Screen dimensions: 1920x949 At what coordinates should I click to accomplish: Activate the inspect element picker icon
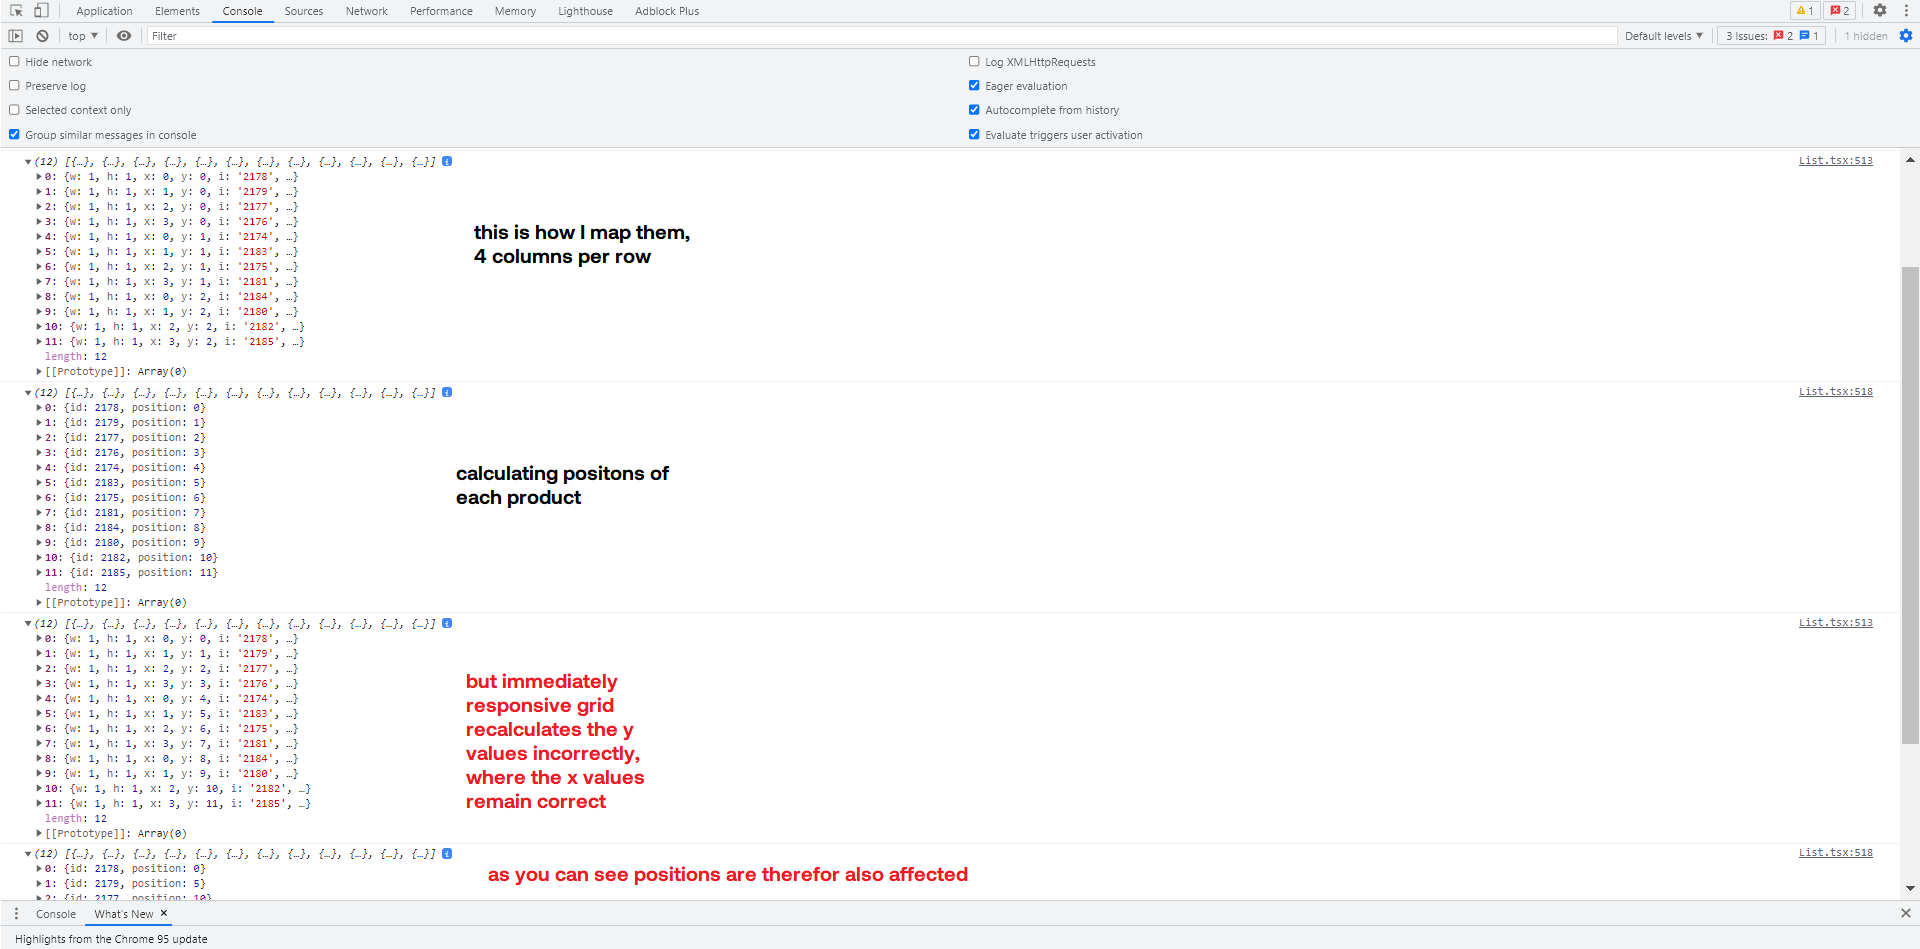(x=16, y=11)
